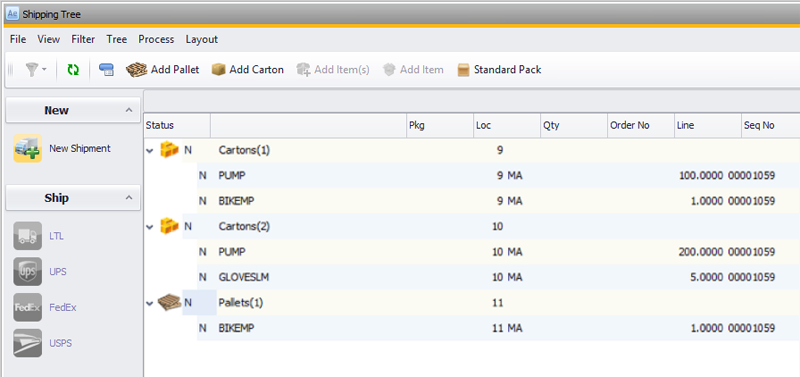Click the Standard Pack button

click(x=499, y=70)
